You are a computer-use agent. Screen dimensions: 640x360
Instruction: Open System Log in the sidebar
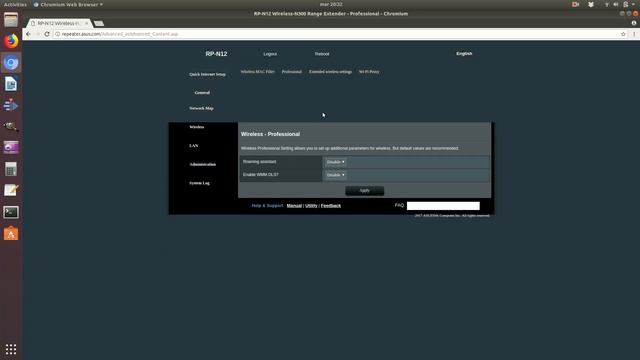pos(200,183)
